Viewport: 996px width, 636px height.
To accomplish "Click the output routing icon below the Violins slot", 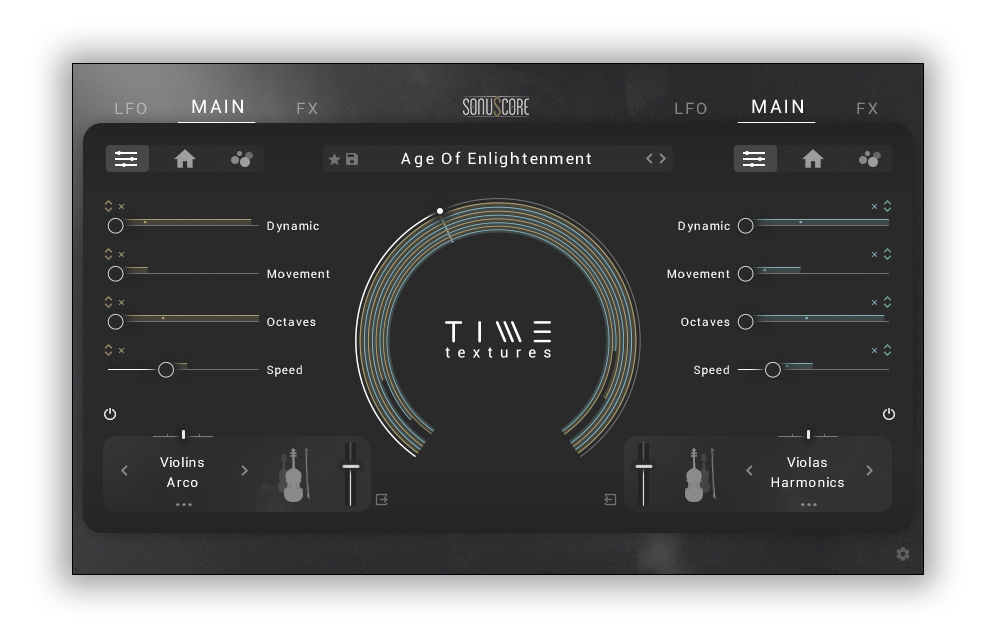I will click(381, 499).
